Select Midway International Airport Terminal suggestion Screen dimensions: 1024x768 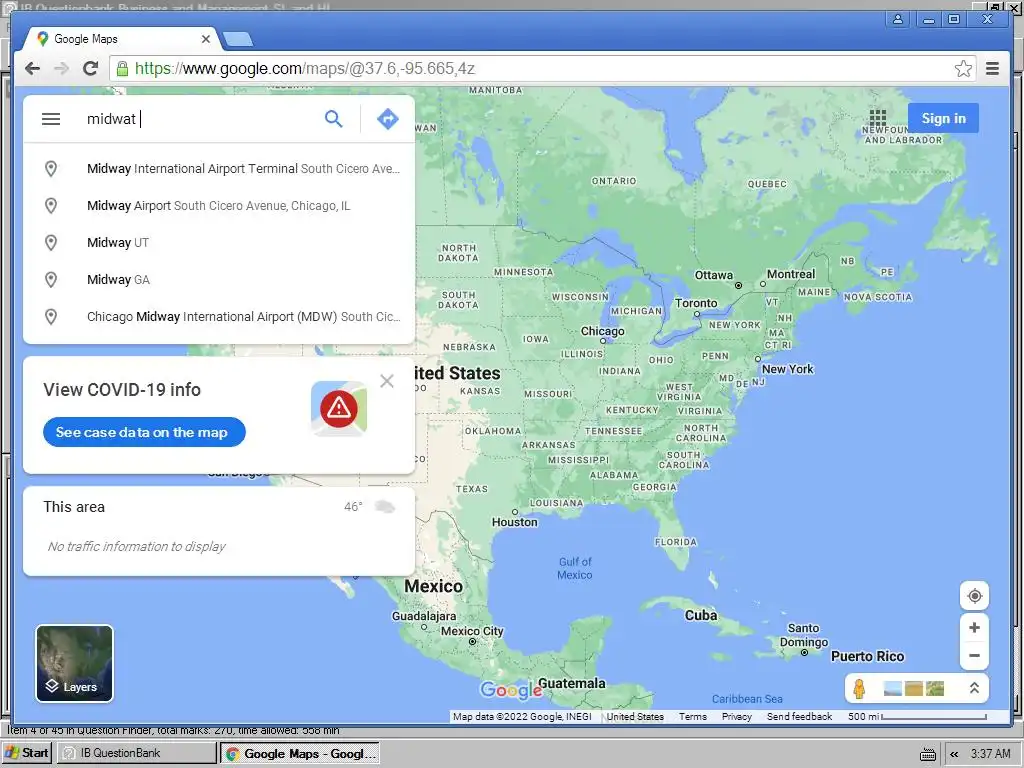tap(219, 168)
